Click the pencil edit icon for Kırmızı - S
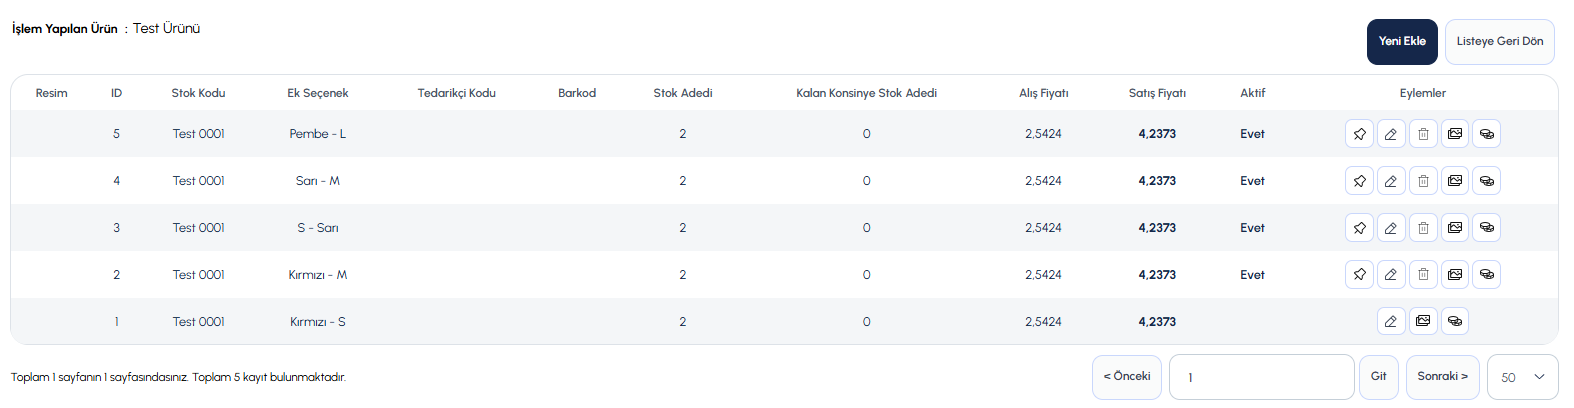 click(x=1391, y=322)
